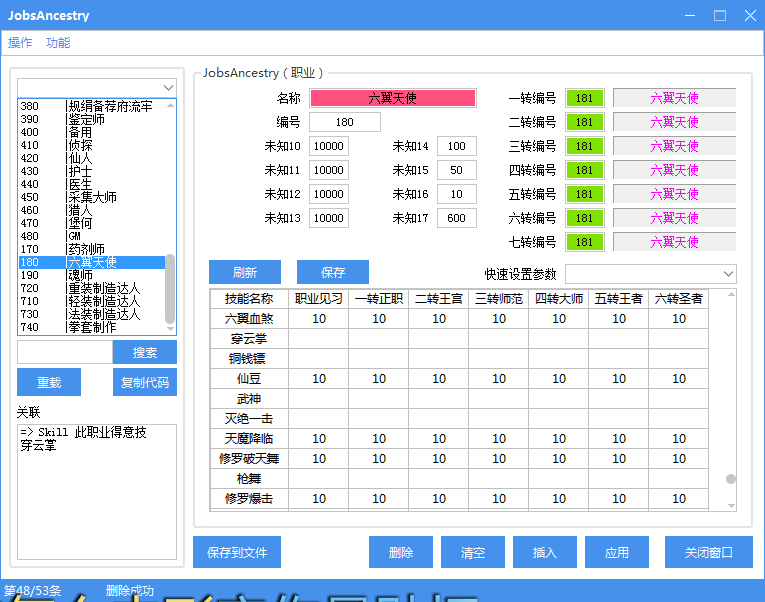Screen dimensions: 765x602
Task: Select list row 450 采集大师
Action: (92, 197)
